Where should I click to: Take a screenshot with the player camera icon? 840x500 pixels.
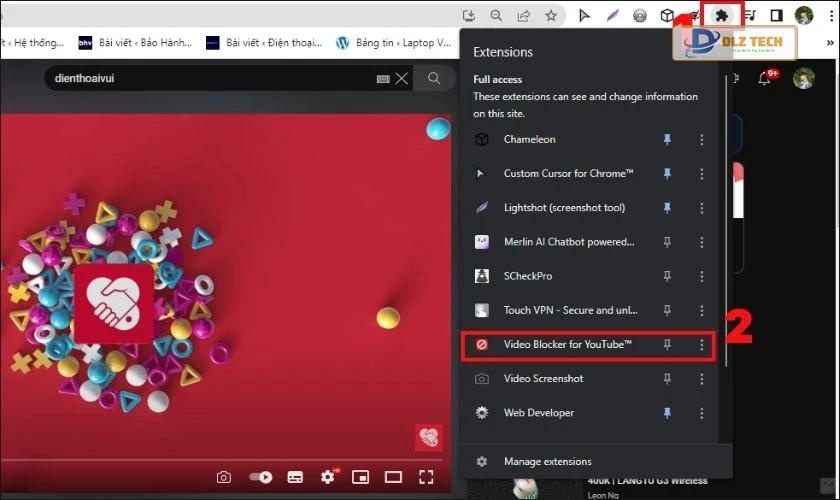click(x=224, y=477)
